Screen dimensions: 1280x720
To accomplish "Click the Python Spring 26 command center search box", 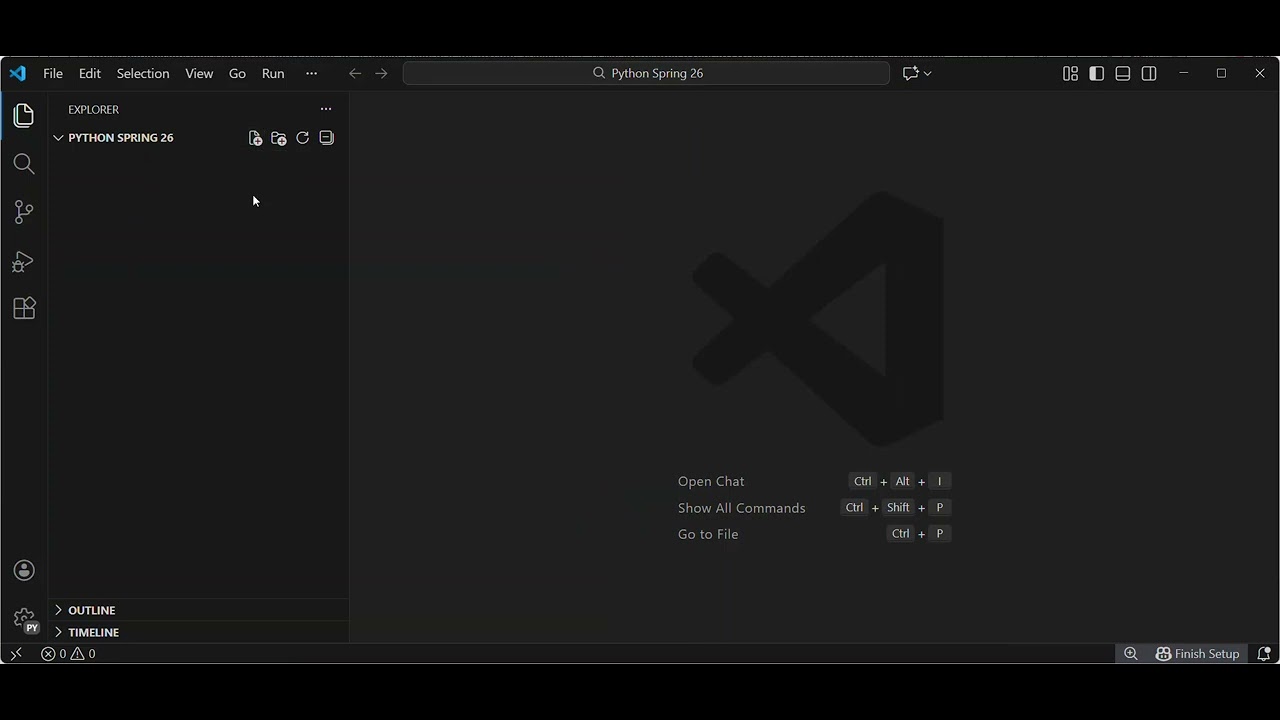I will pos(646,73).
